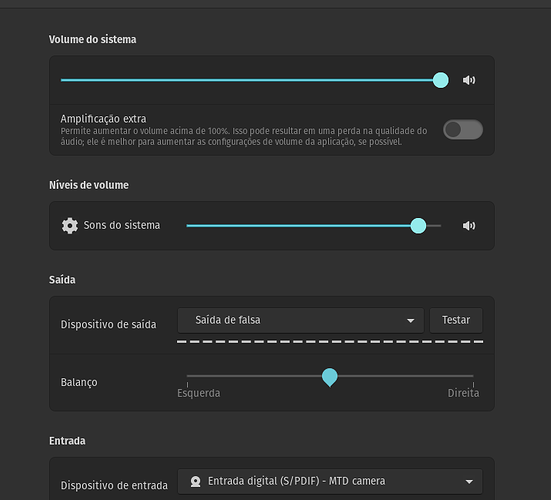
Task: Click the Esquerda balance label
Action: click(x=199, y=393)
